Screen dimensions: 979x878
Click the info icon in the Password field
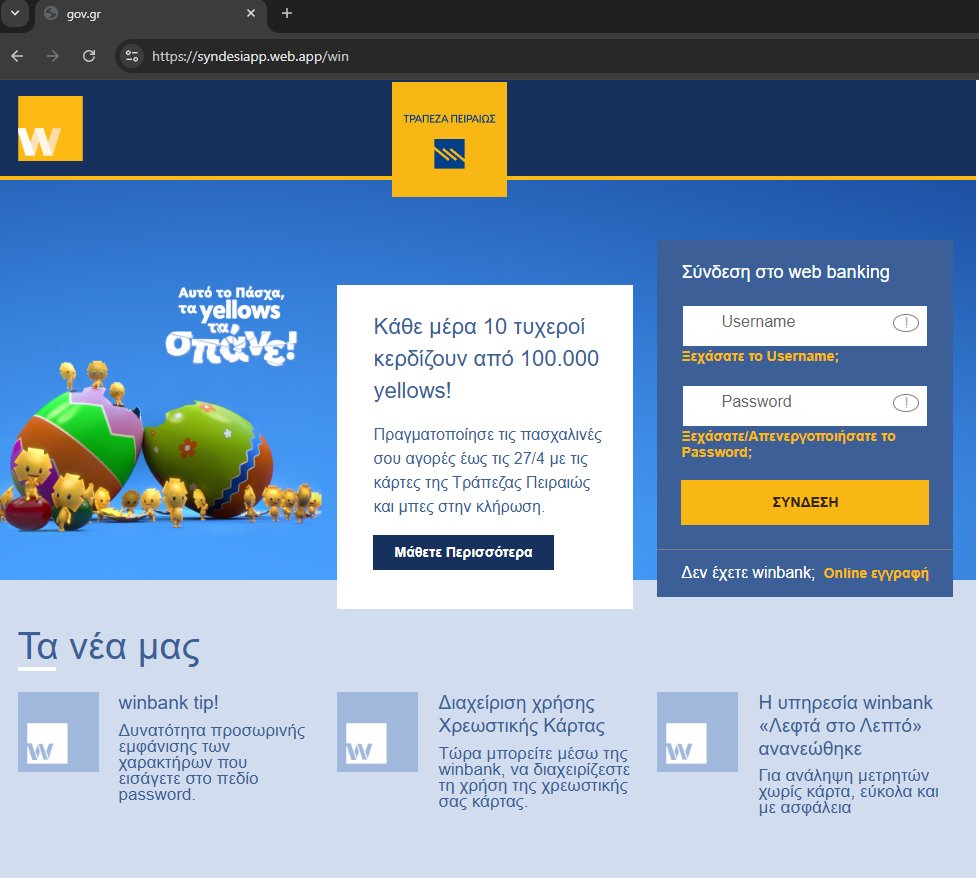point(905,403)
